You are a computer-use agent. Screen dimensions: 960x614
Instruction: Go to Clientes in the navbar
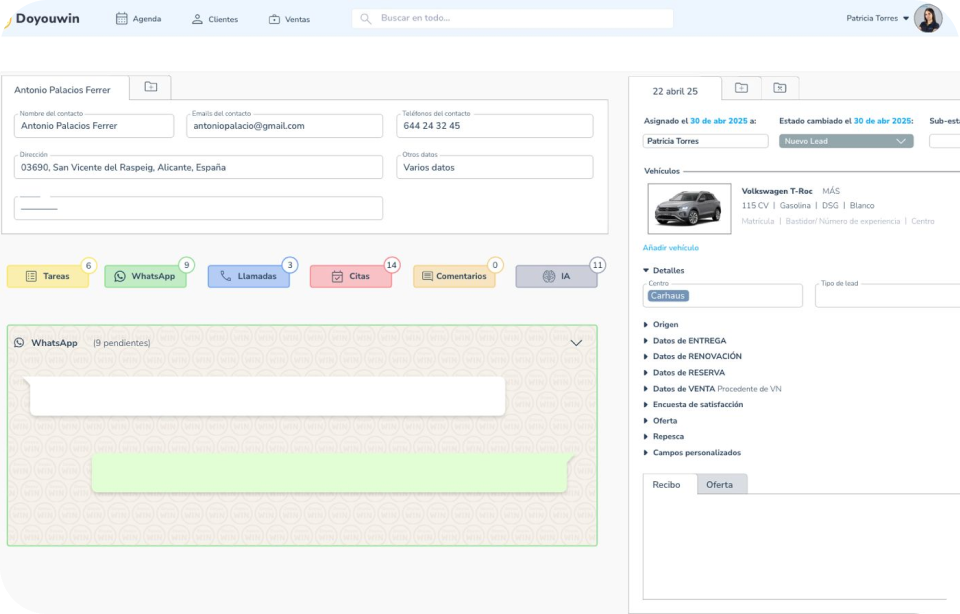click(214, 19)
